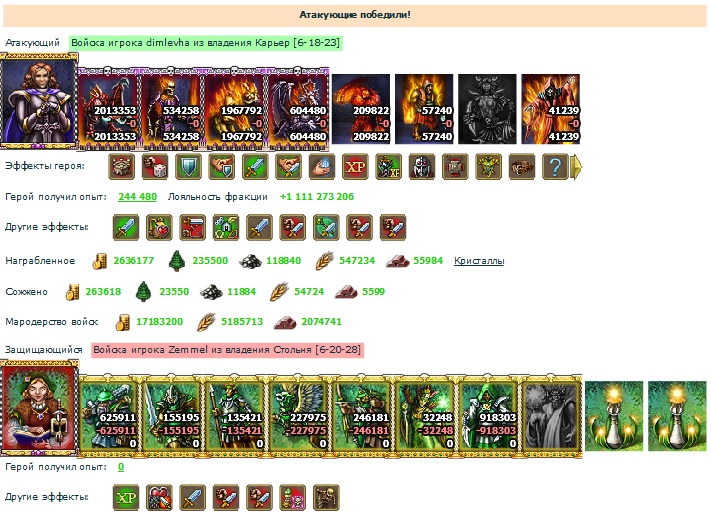The width and height of the screenshot is (711, 516).
Task: Click the dice hero effect icon
Action: point(155,166)
